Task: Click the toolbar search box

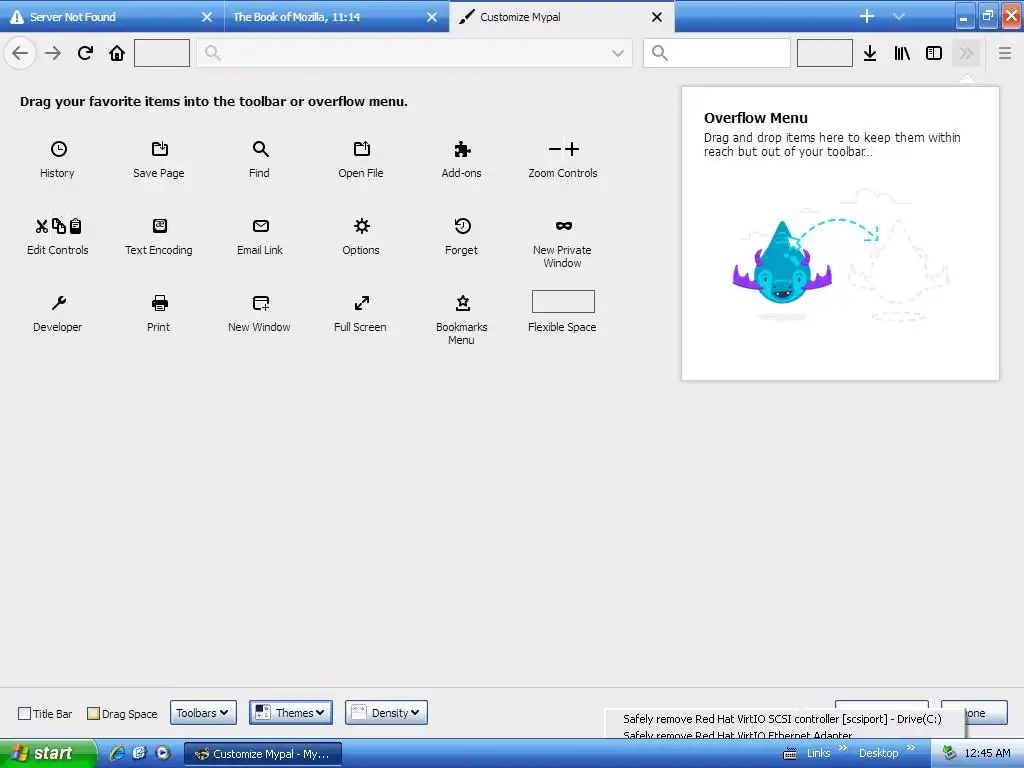Action: 717,53
